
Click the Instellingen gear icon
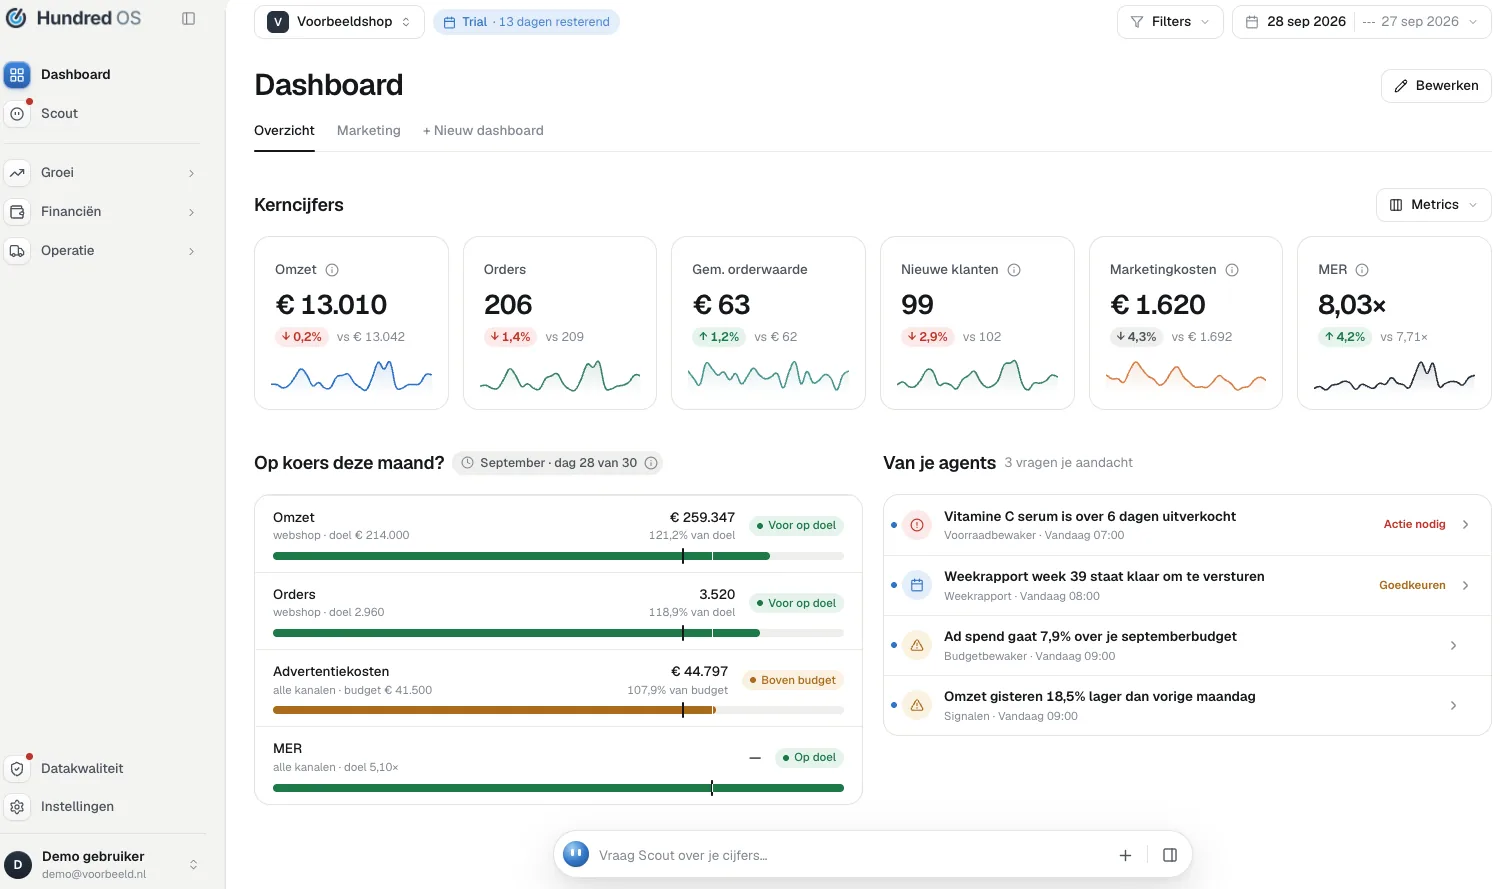pyautogui.click(x=17, y=807)
